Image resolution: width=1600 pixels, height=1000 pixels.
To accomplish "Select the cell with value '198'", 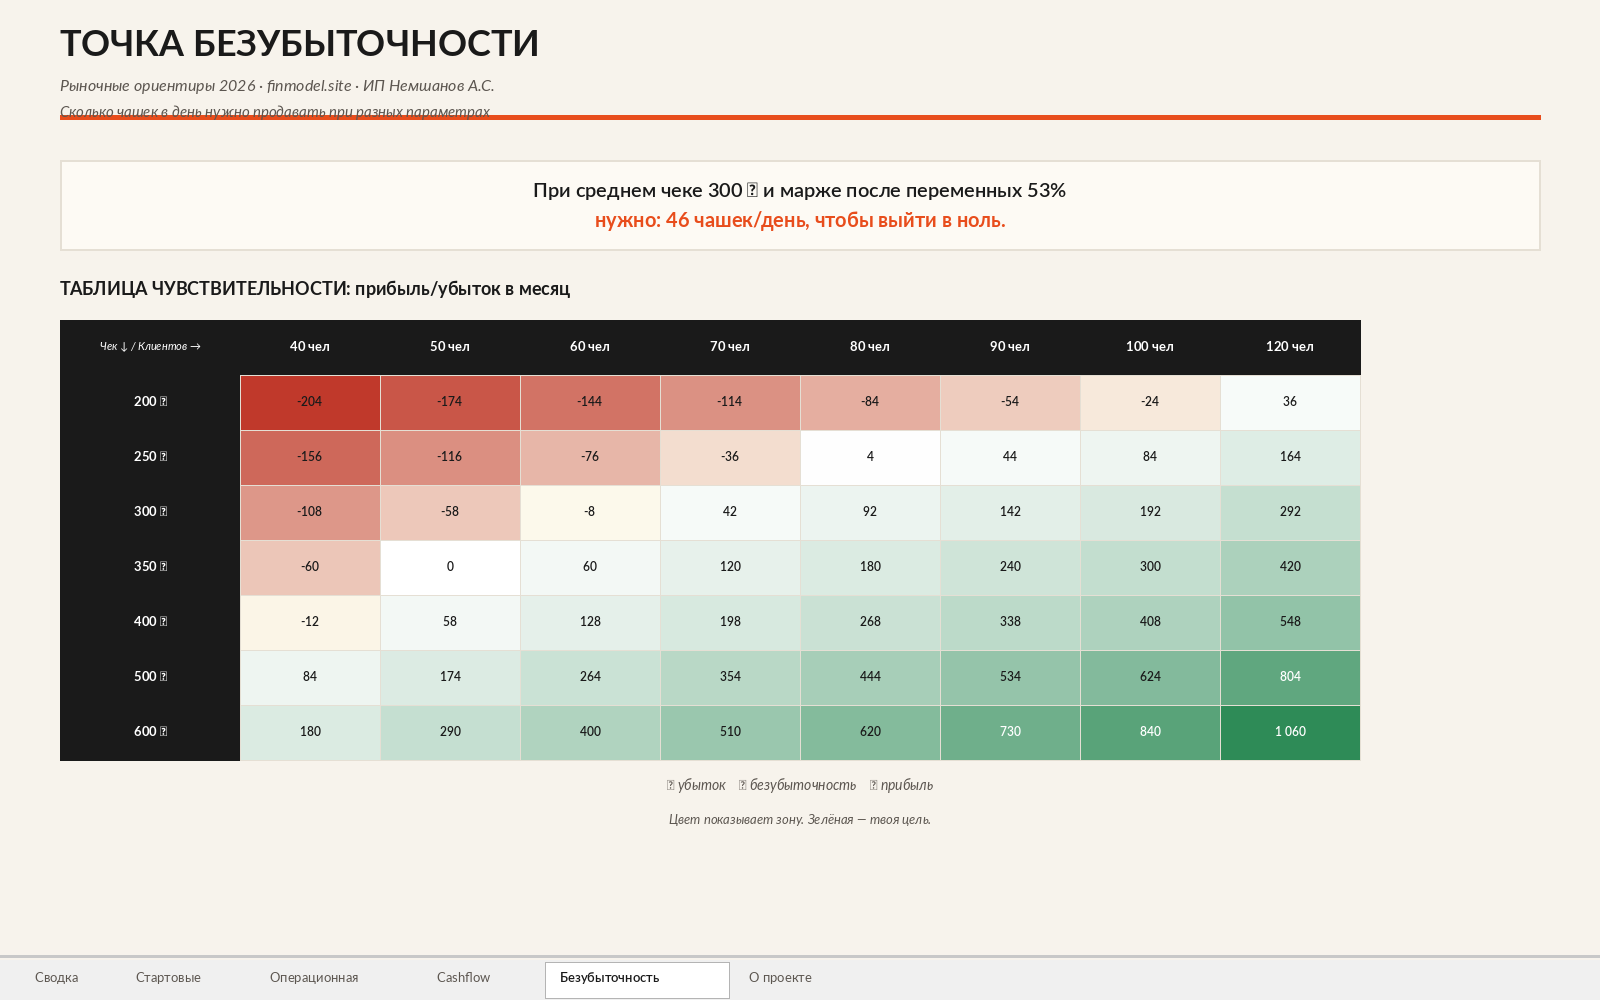I will (730, 622).
